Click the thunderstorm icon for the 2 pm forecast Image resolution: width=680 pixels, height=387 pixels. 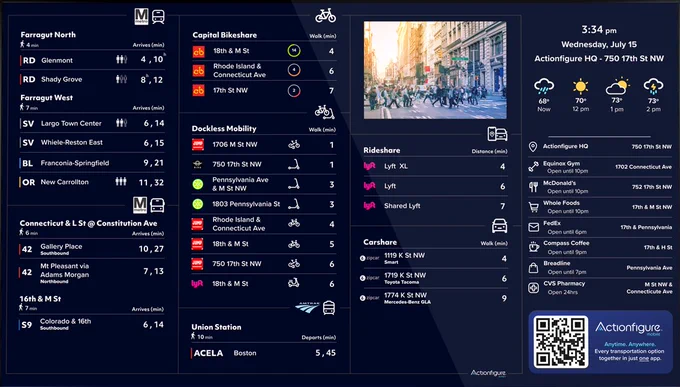(x=653, y=86)
